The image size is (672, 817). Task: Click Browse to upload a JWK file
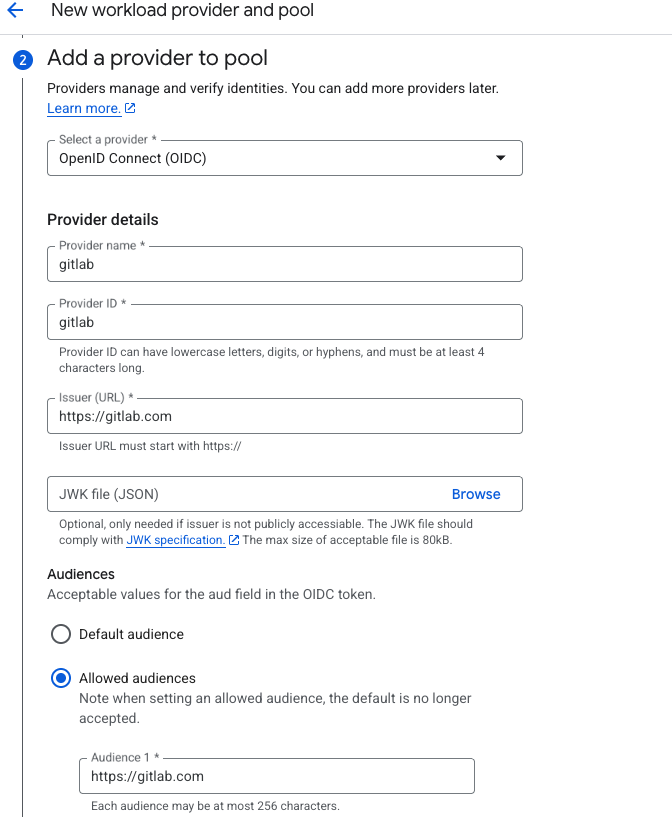(x=476, y=494)
